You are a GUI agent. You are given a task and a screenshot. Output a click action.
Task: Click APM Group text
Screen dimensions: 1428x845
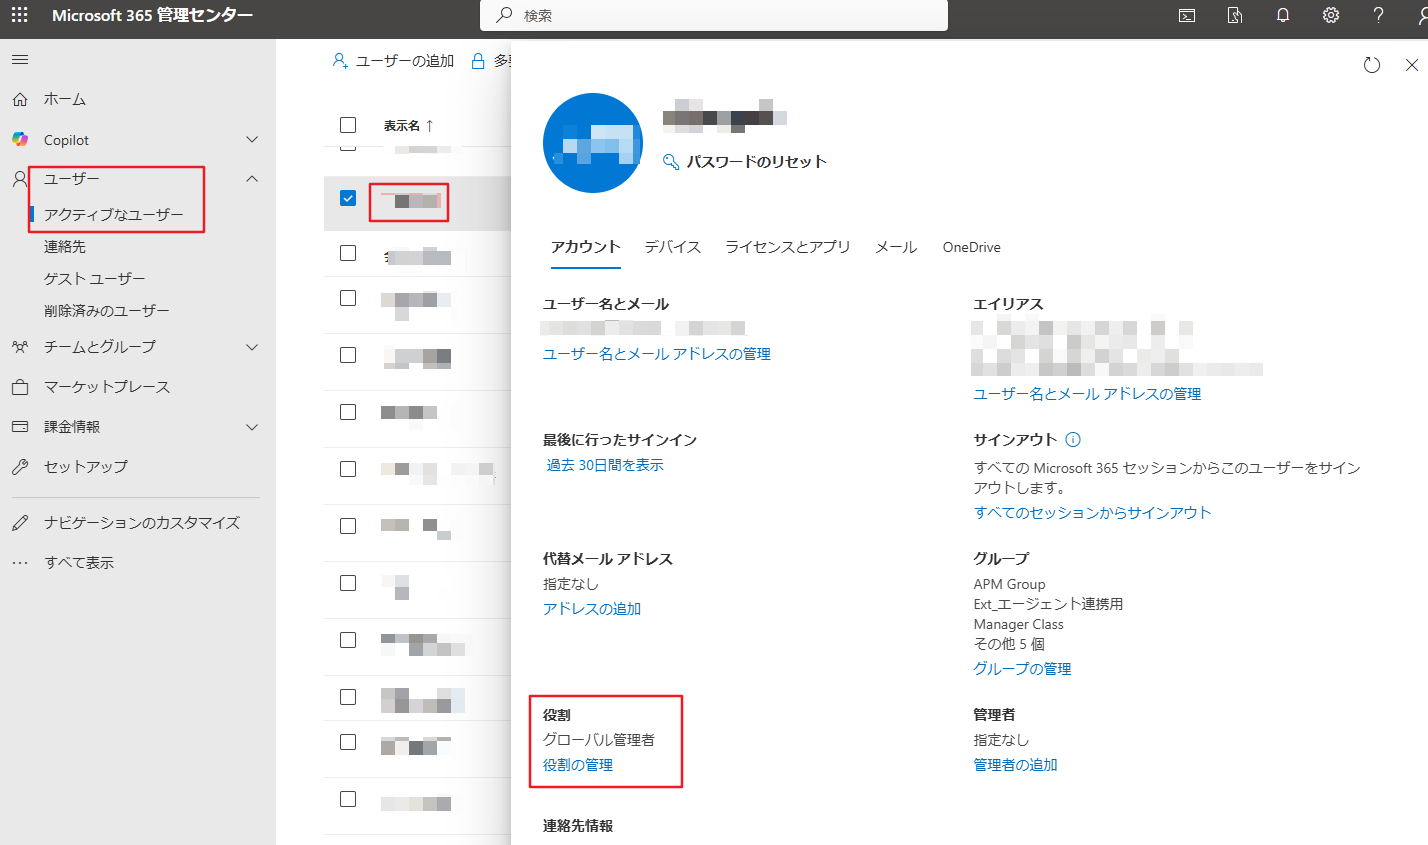pos(1010,584)
